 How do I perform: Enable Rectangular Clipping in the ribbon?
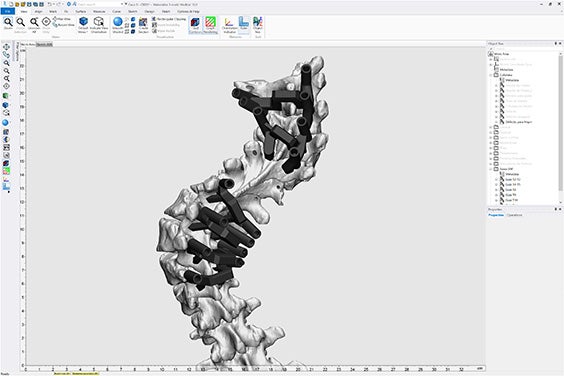click(169, 19)
